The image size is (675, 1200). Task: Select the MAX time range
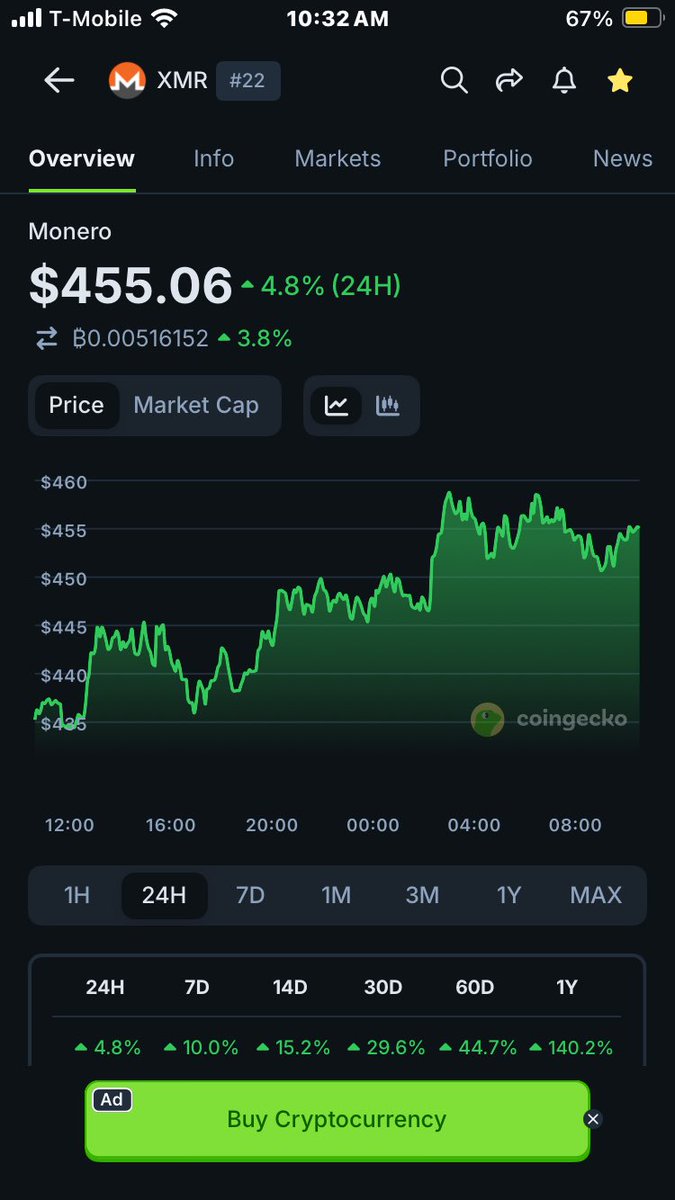[596, 895]
